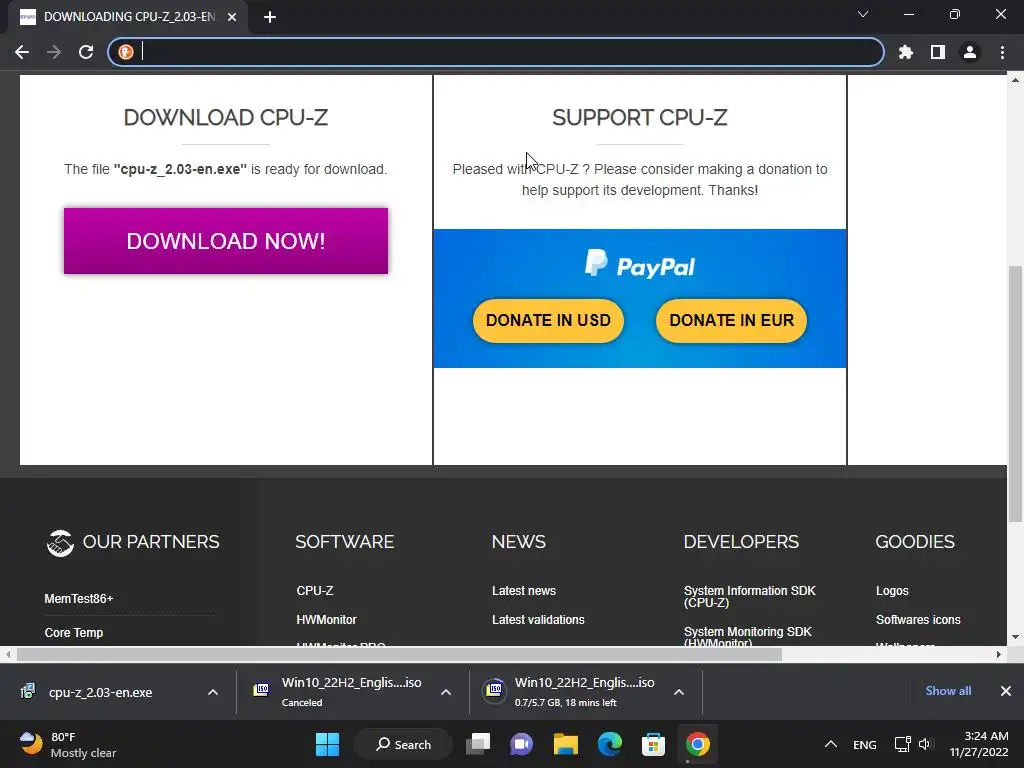Open volume control in system tray

point(925,744)
